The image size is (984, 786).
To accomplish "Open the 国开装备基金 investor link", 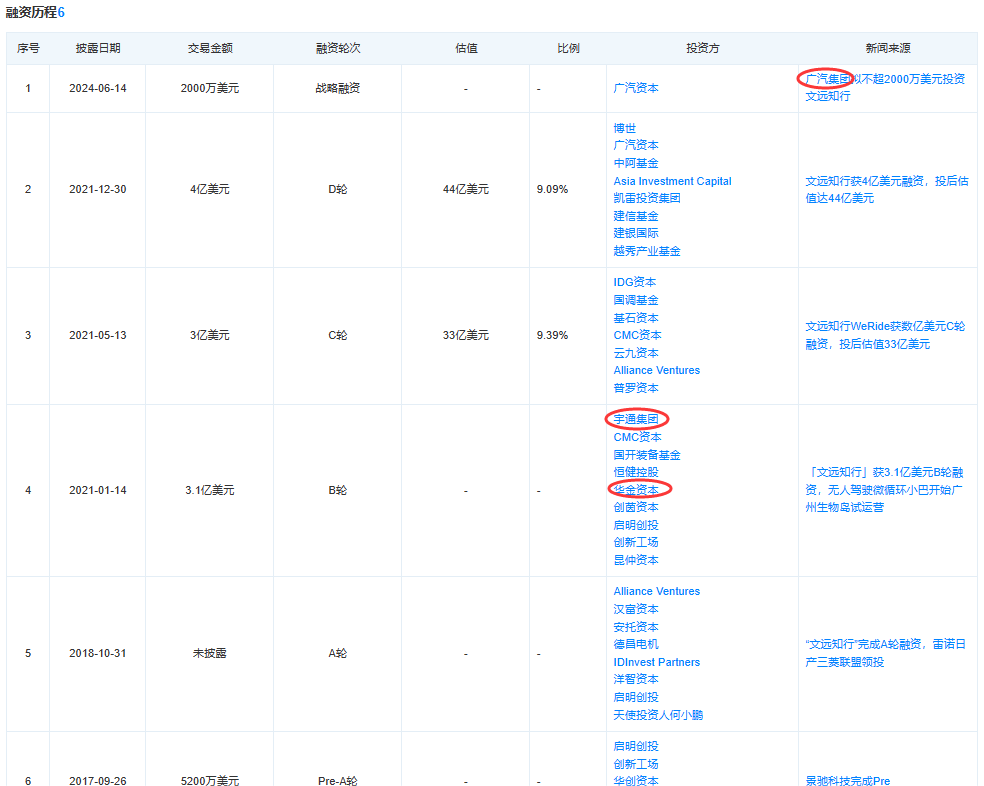I will point(647,455).
